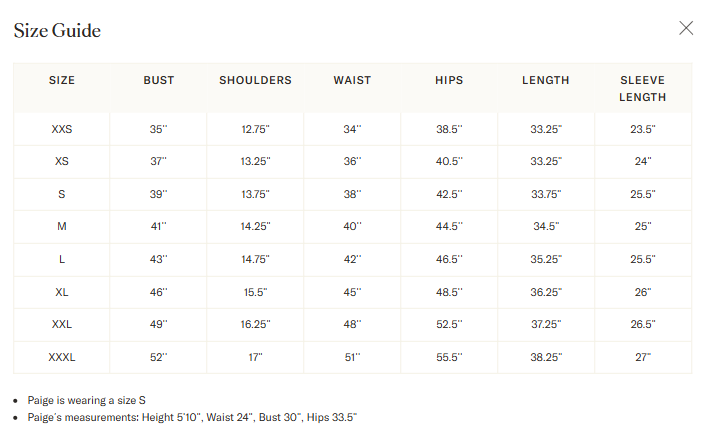Click the SLEEVE LENGTH column header

(642, 88)
